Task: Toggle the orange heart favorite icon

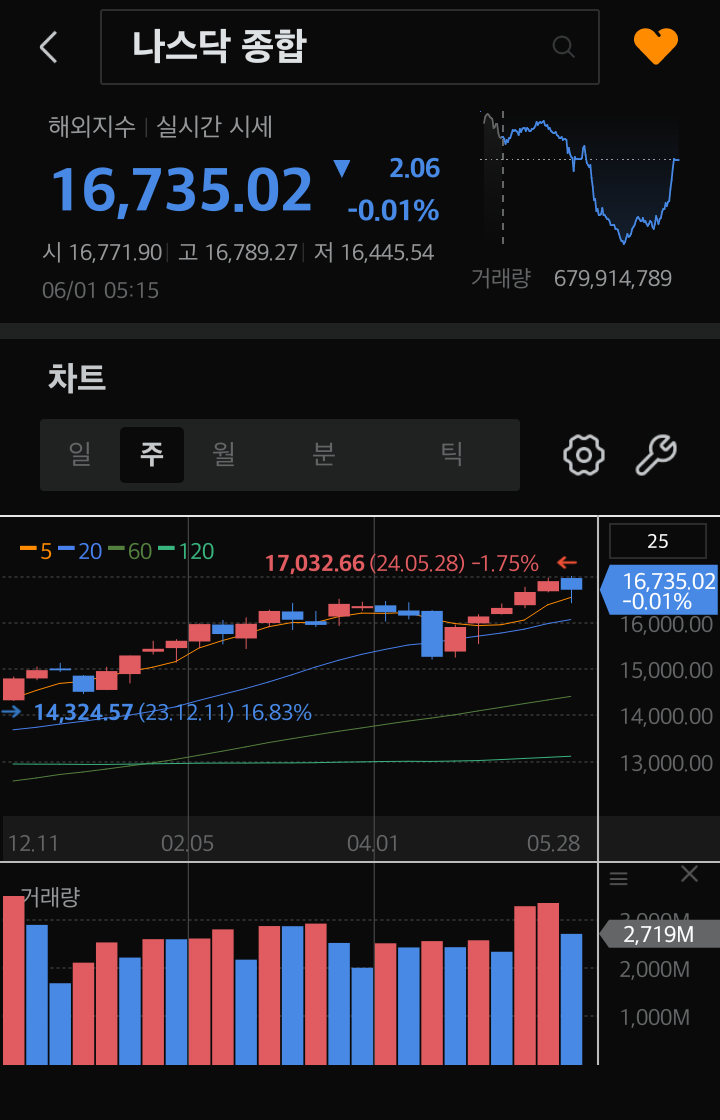Action: click(x=656, y=46)
